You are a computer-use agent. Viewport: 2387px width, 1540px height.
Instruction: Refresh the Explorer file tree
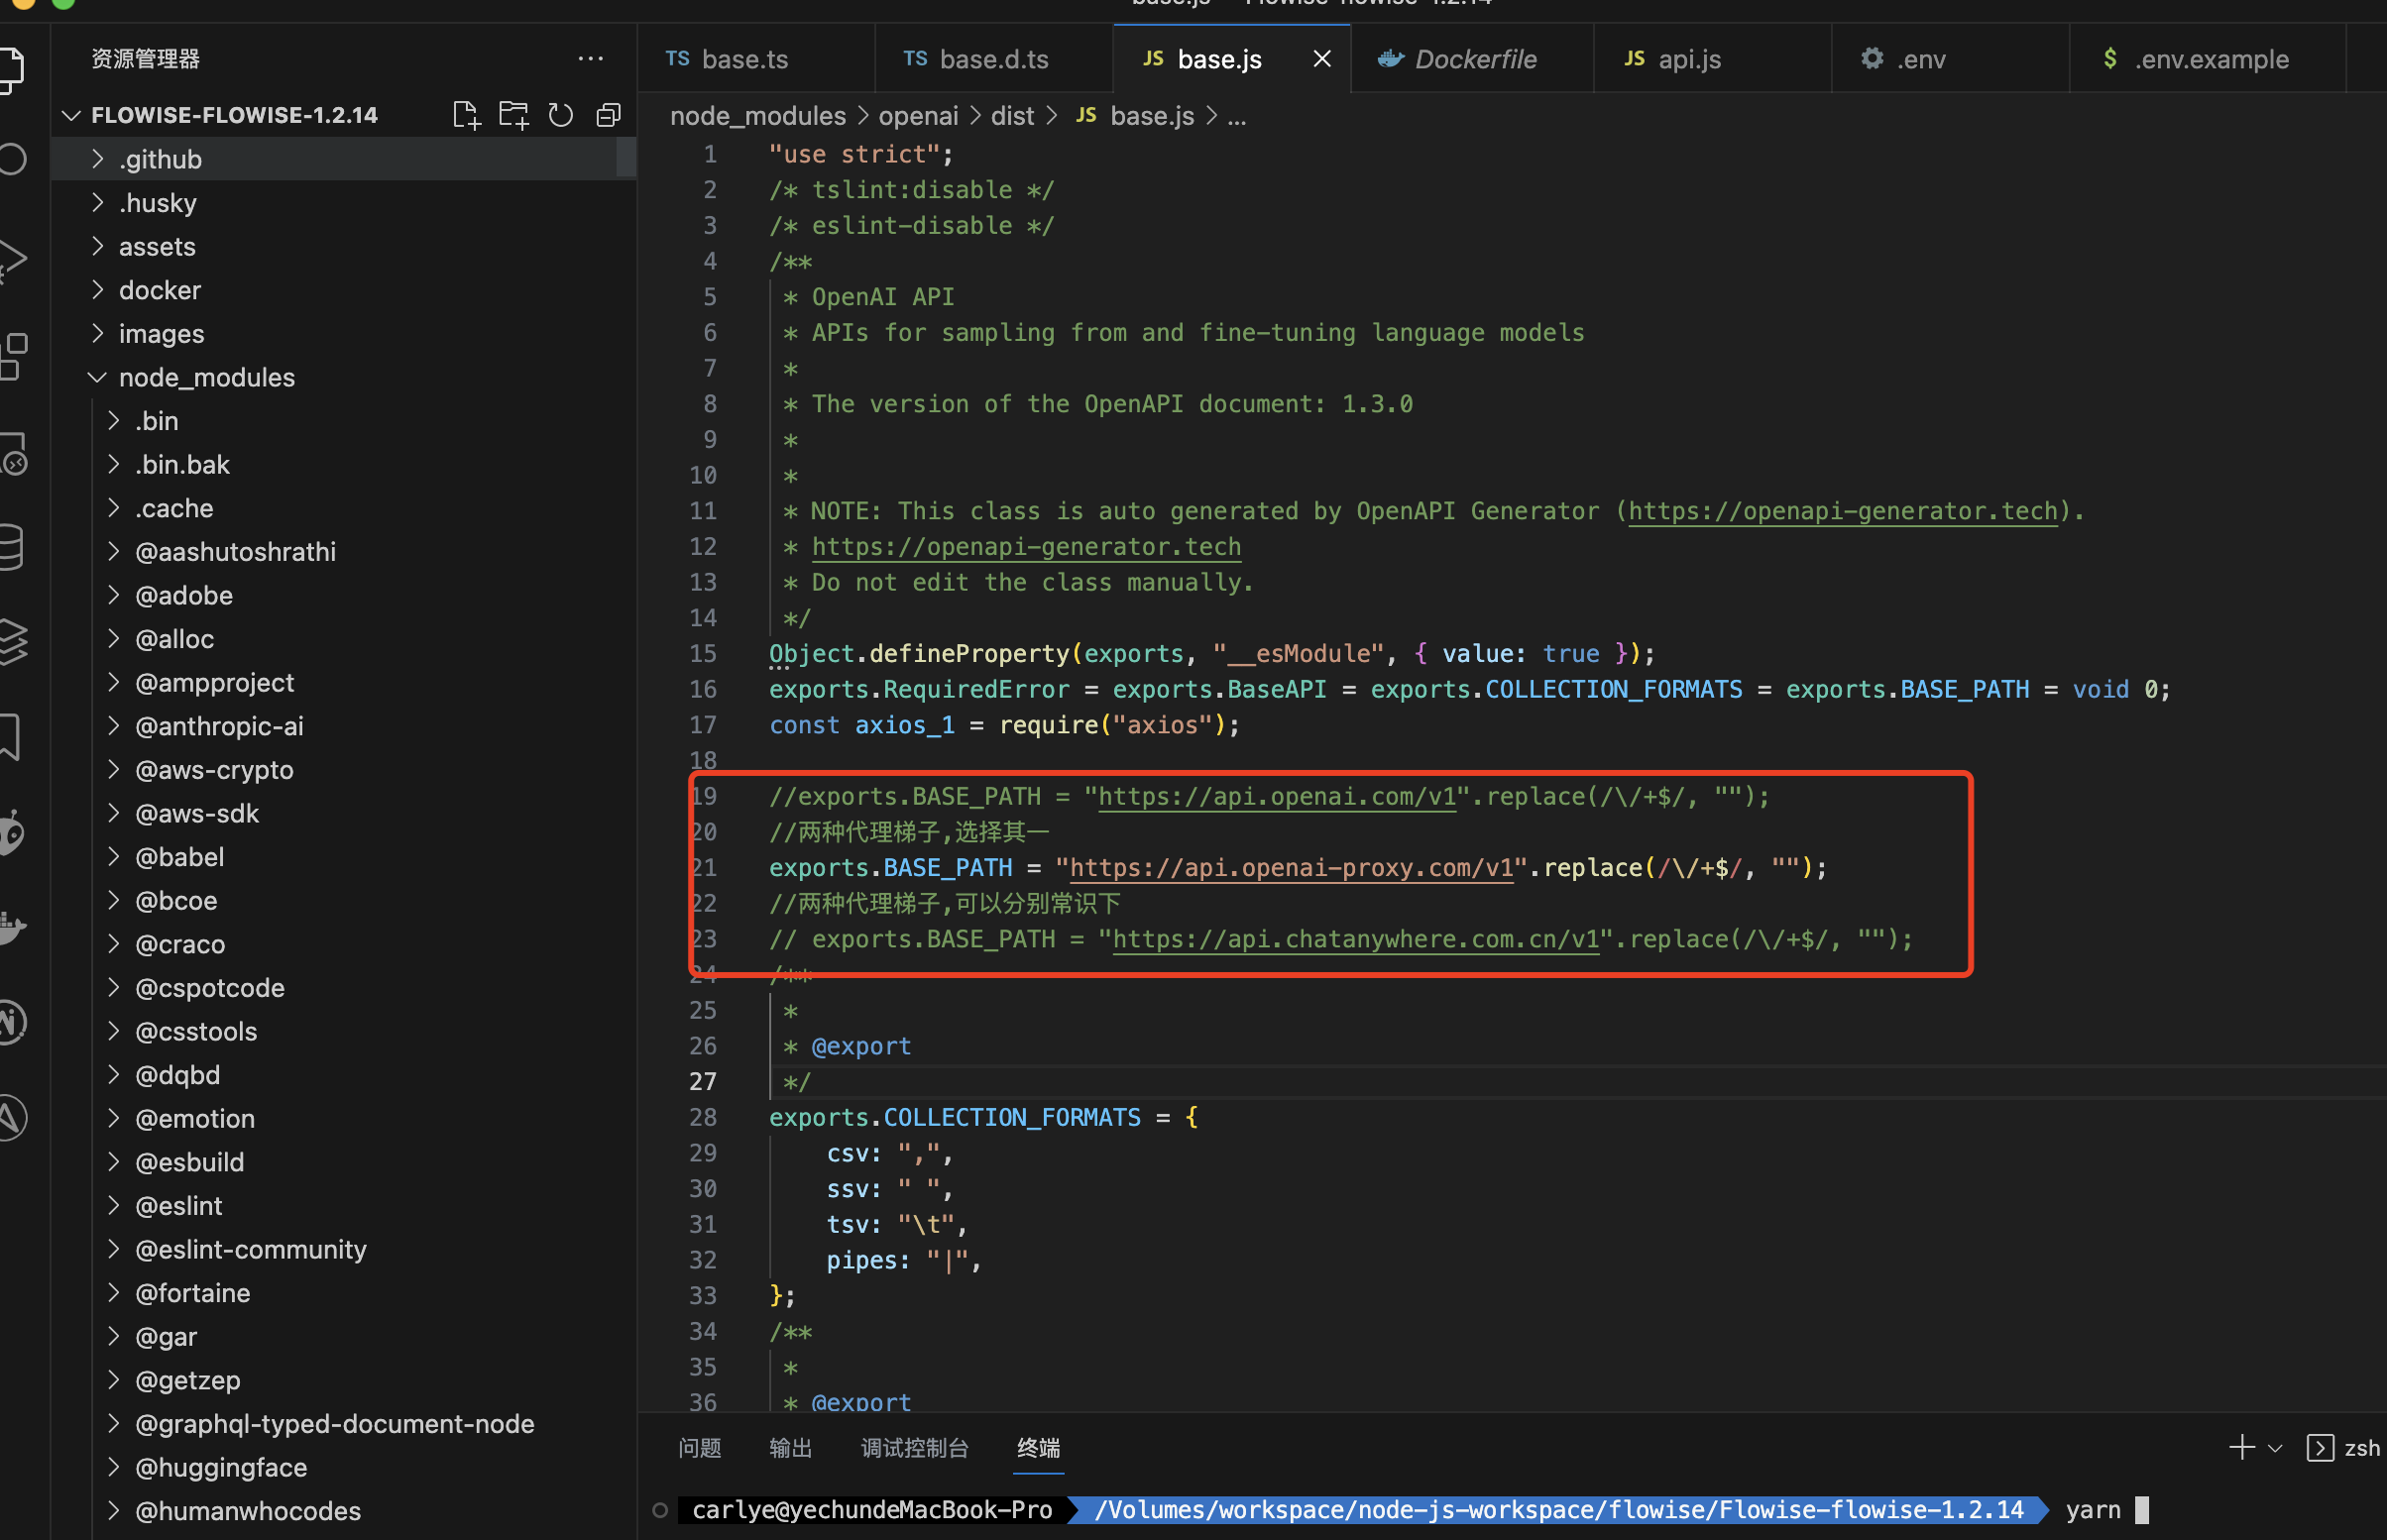(x=561, y=115)
